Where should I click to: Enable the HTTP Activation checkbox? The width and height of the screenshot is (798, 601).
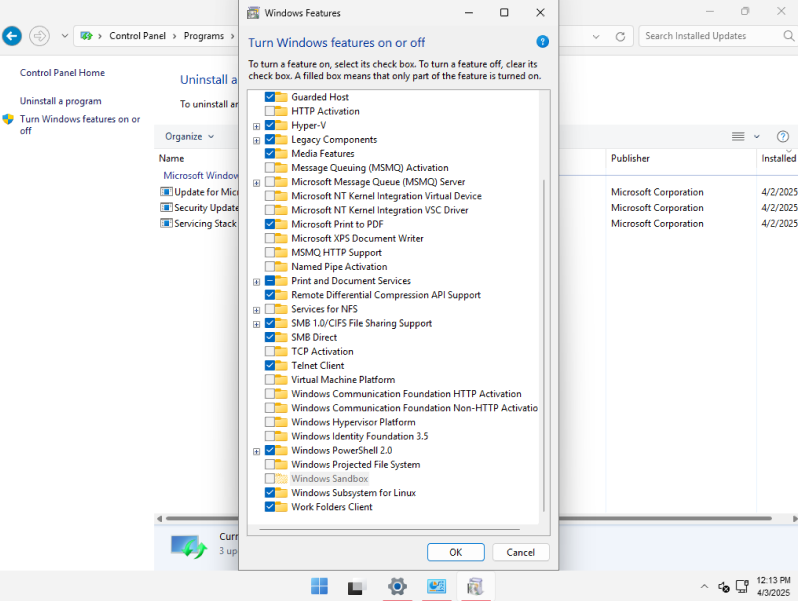click(270, 111)
